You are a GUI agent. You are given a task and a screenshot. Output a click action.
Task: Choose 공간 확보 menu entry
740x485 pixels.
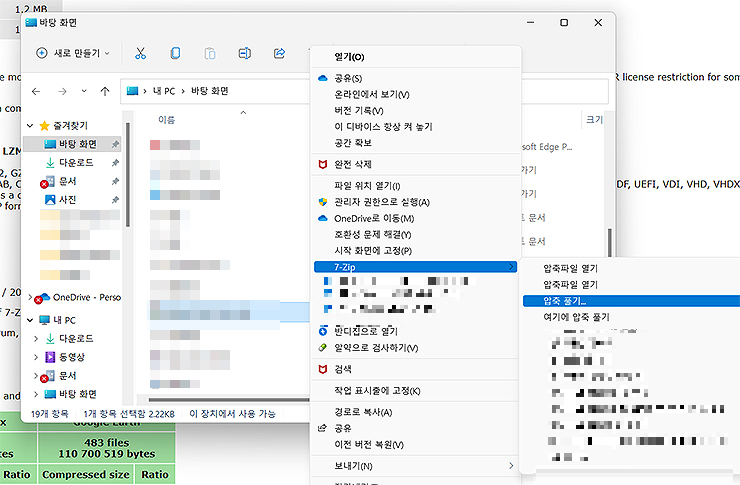tap(415, 142)
